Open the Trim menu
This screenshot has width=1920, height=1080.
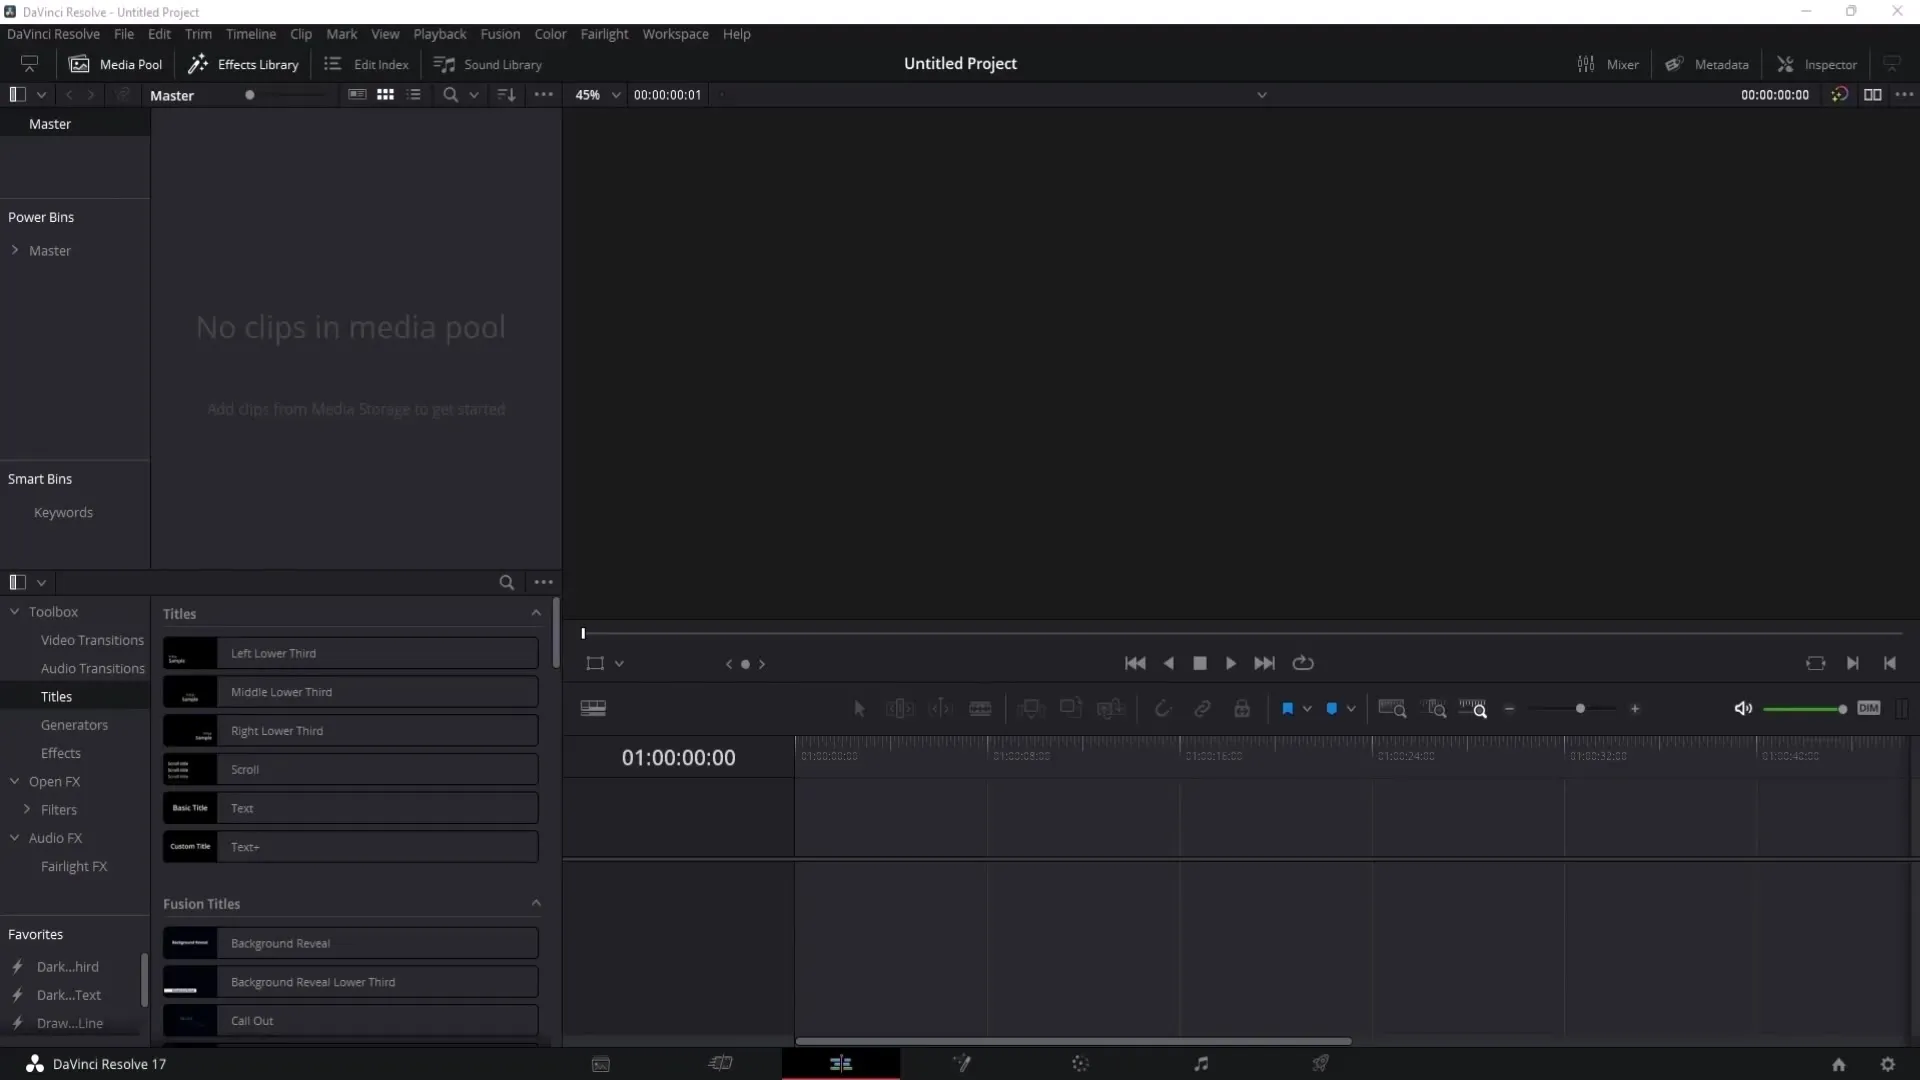(x=198, y=34)
